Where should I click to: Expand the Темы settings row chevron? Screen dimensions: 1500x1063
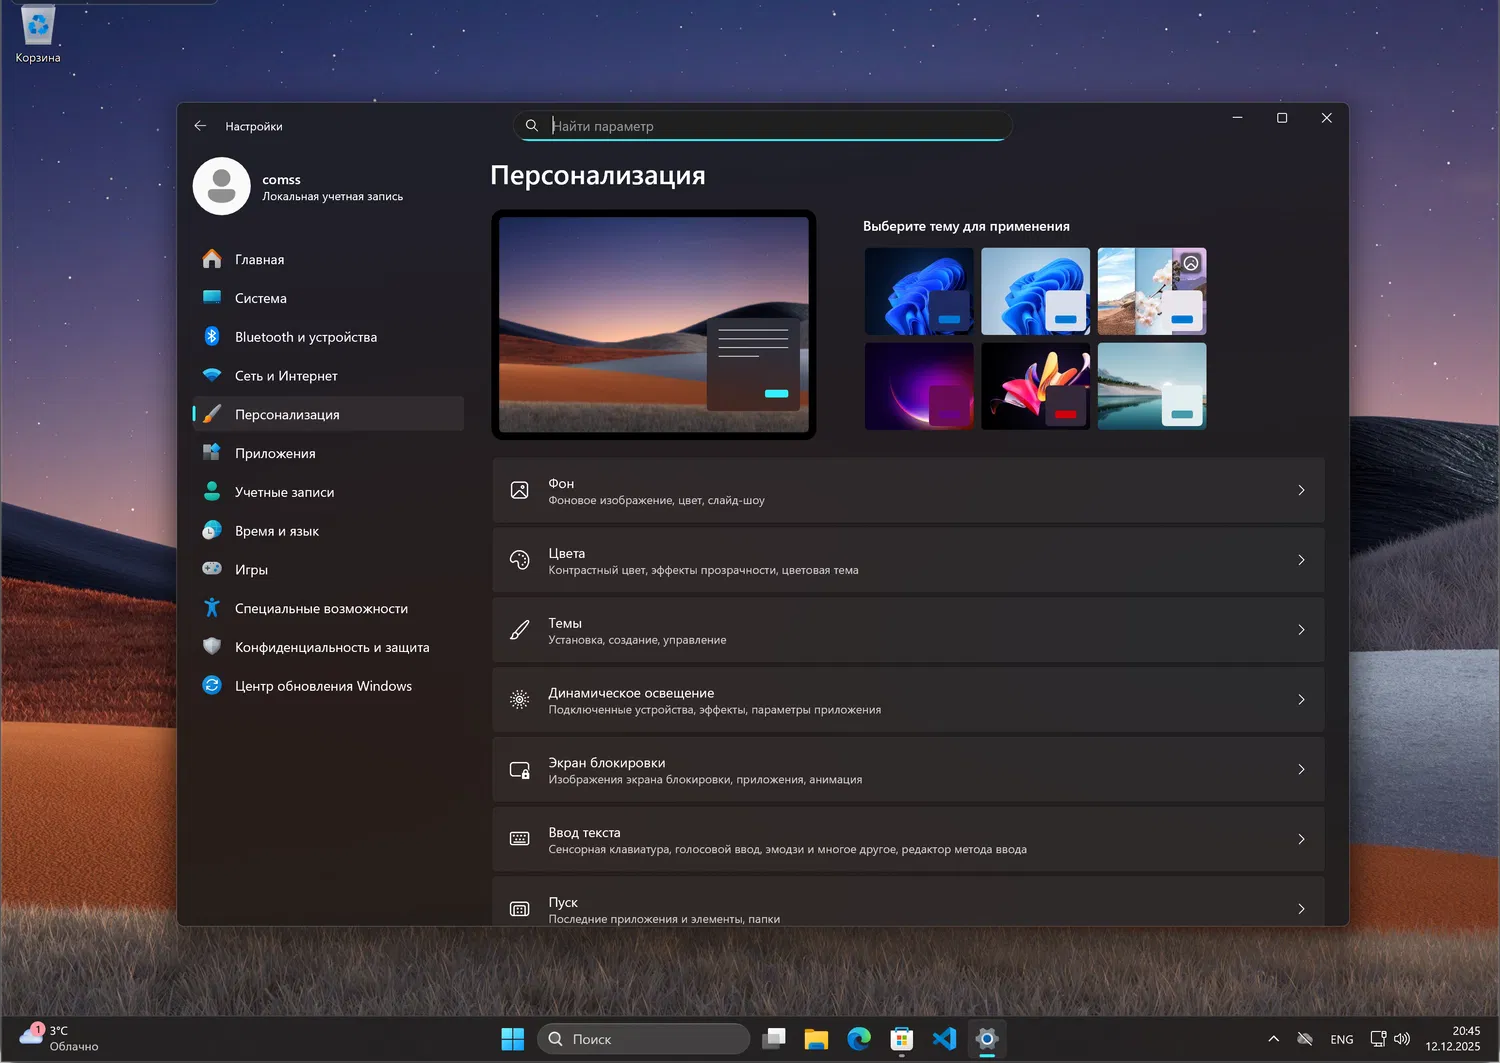[x=1300, y=630]
